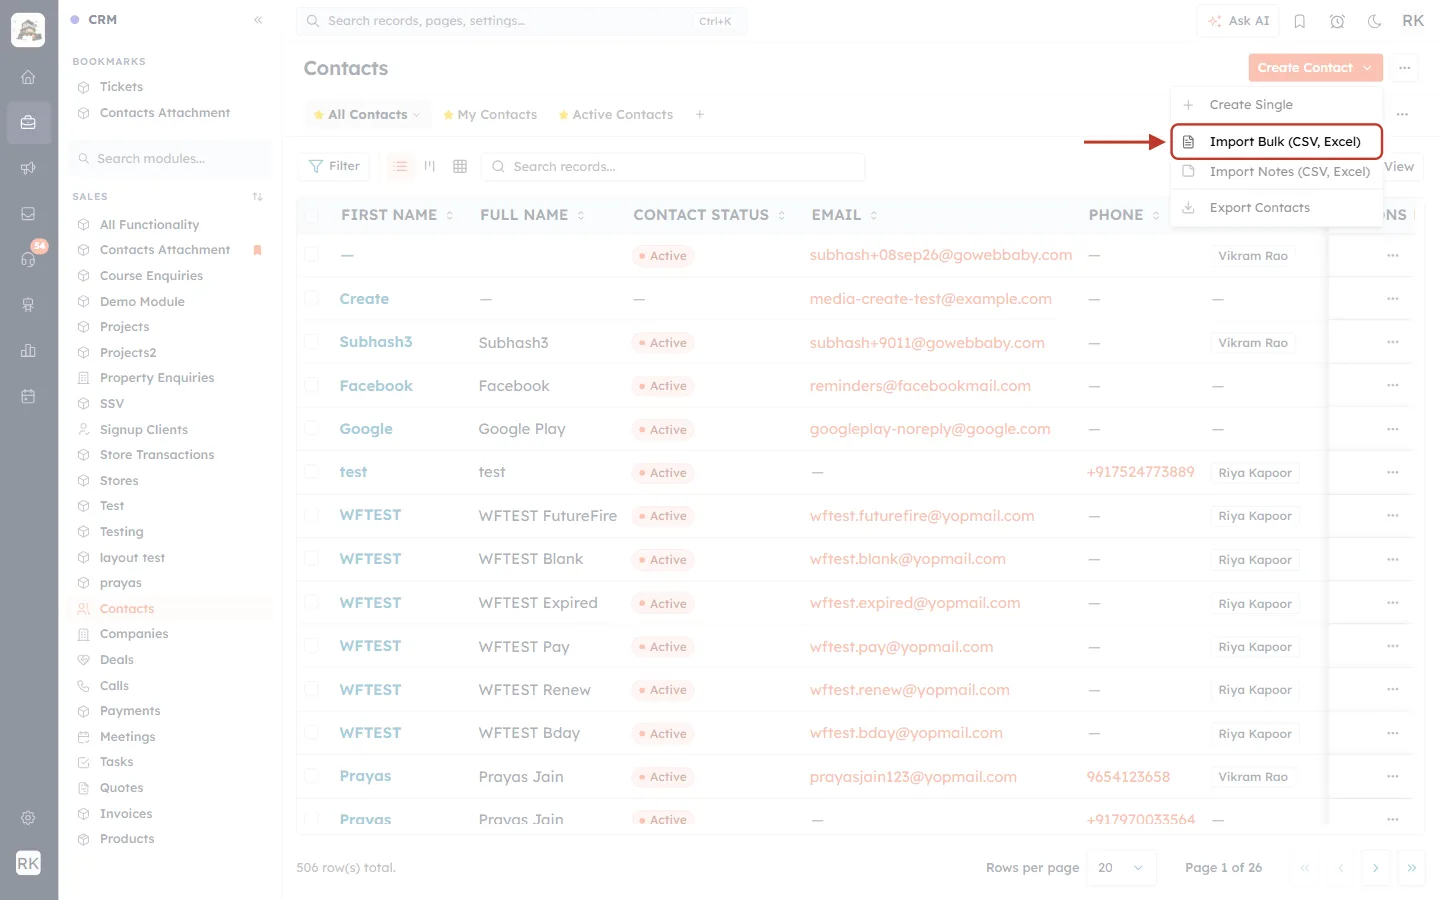Viewport: 1440px width, 900px height.
Task: Open settings gear in left rail
Action: click(x=28, y=818)
